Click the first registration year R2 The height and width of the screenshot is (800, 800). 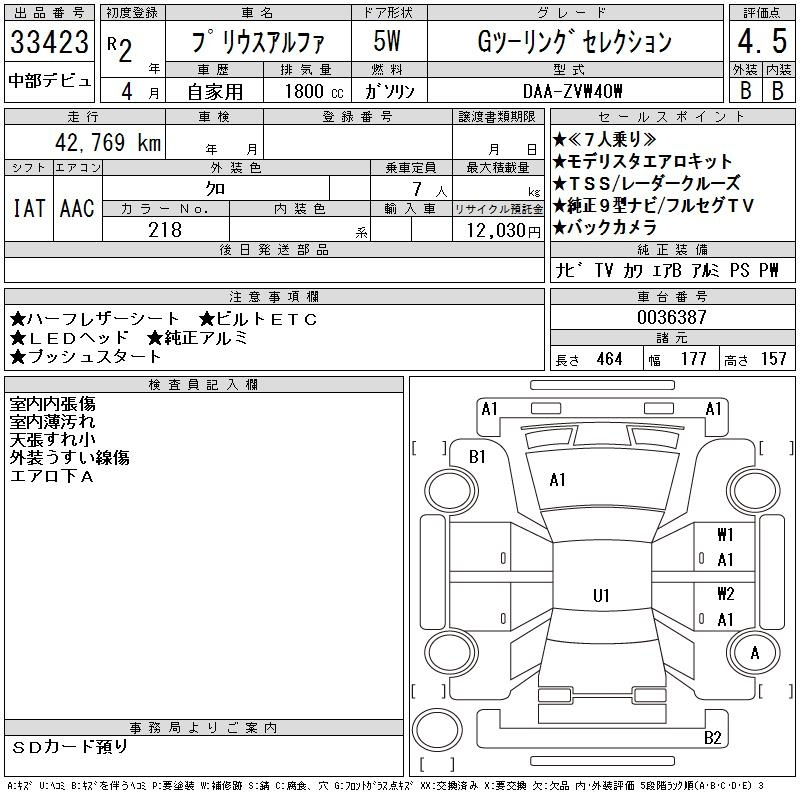[120, 49]
